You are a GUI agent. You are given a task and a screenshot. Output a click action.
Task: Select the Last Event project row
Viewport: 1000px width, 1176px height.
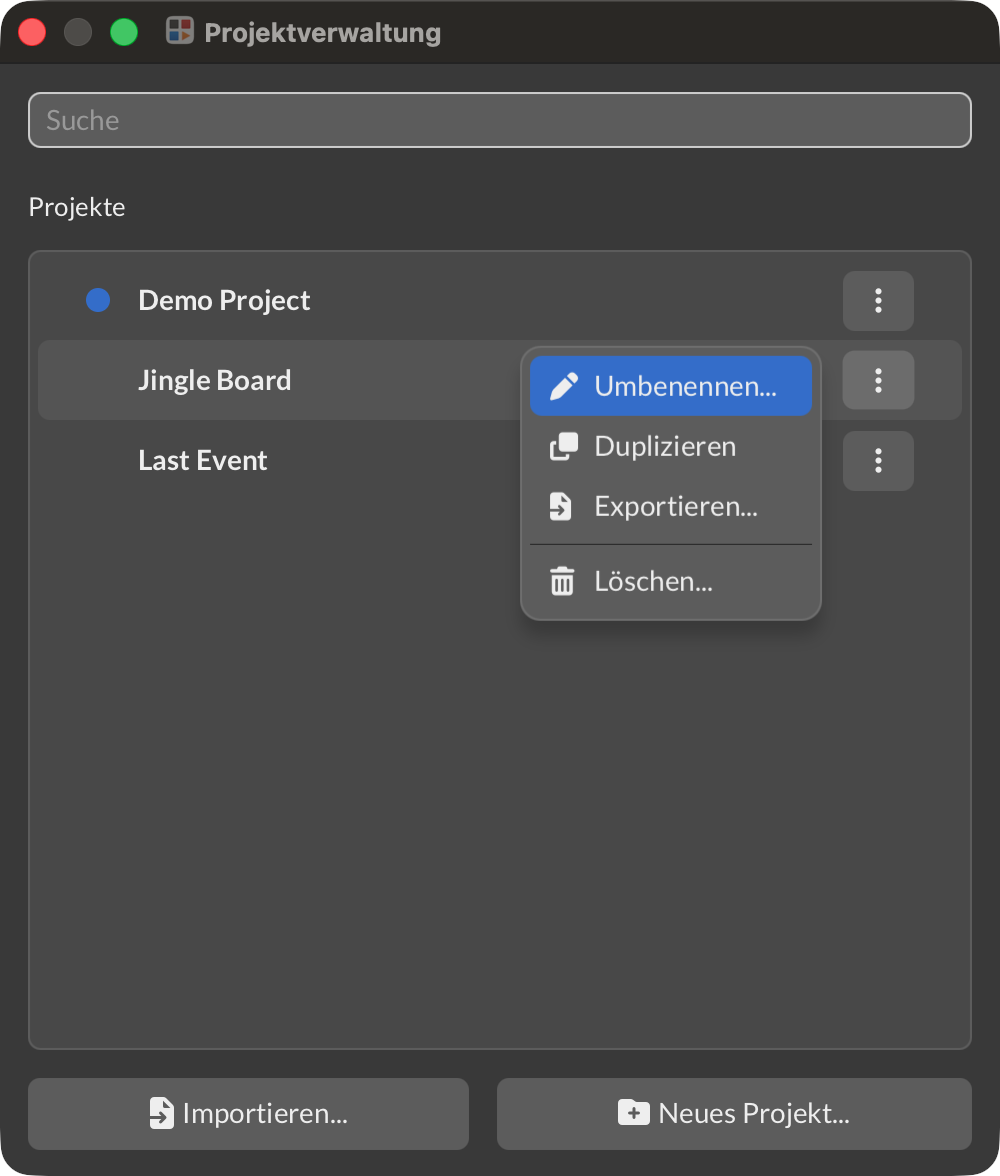[x=500, y=460]
